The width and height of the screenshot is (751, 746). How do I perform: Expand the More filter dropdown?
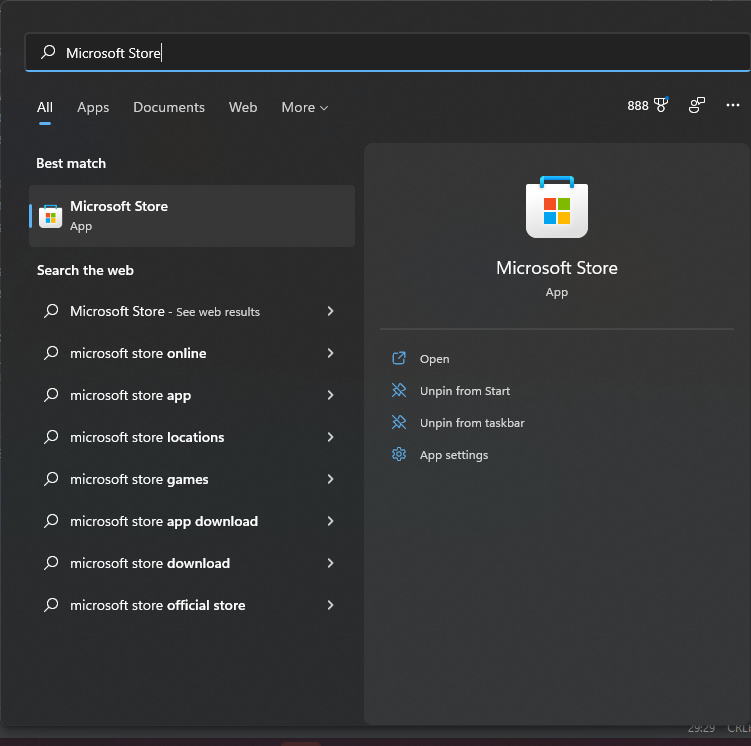[x=305, y=107]
